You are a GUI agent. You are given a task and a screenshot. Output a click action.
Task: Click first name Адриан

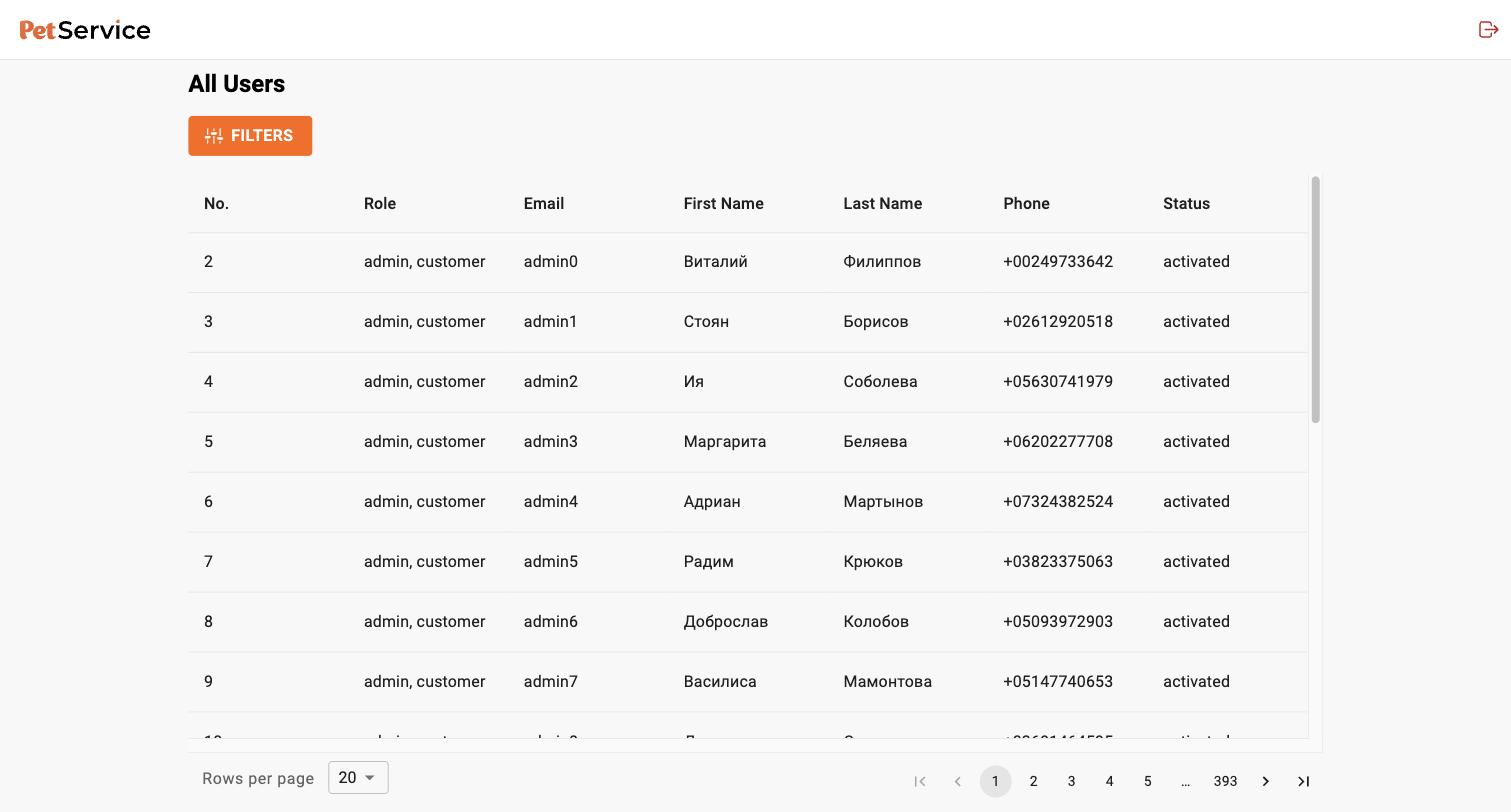tap(712, 501)
